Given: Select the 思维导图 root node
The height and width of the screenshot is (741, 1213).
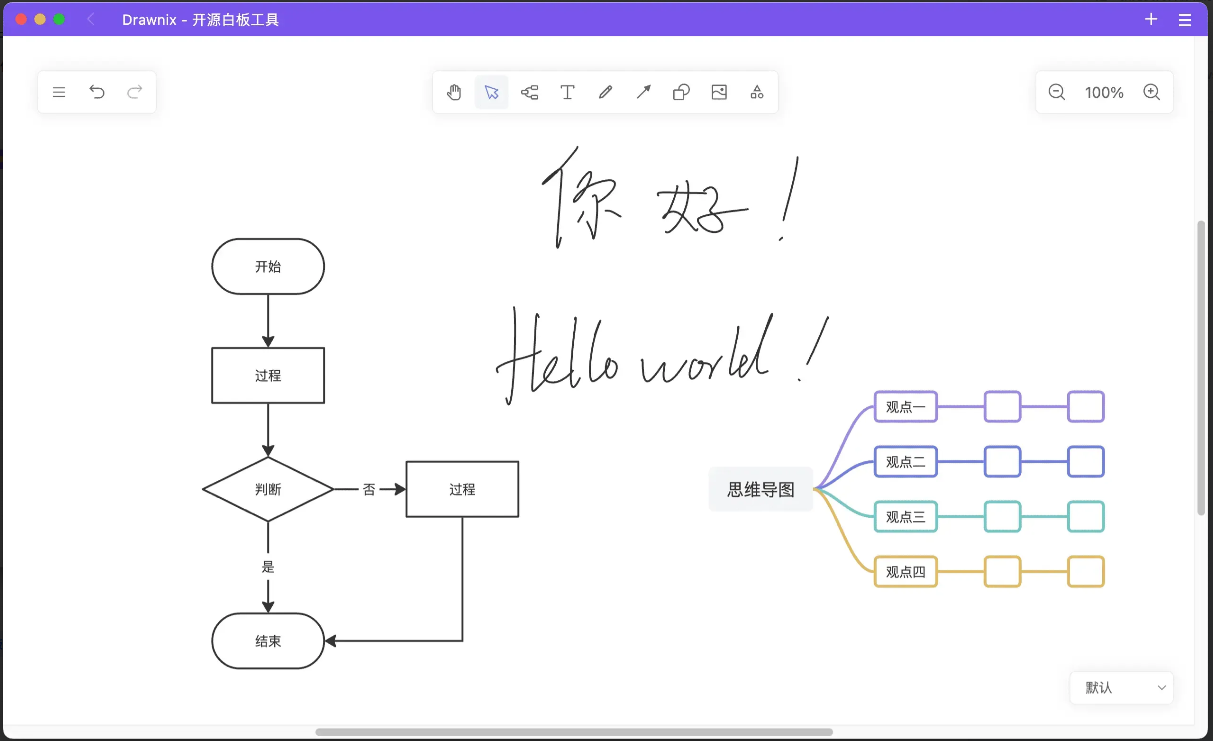Looking at the screenshot, I should [761, 489].
